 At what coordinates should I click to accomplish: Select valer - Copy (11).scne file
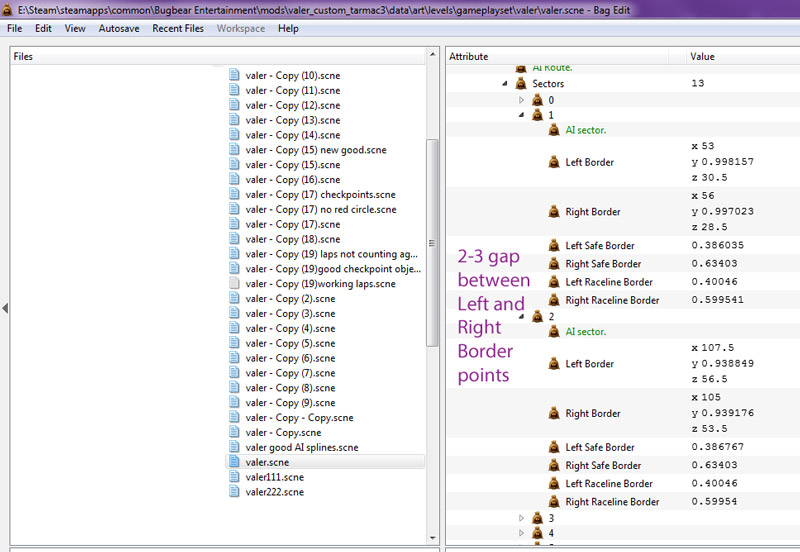[x=292, y=90]
